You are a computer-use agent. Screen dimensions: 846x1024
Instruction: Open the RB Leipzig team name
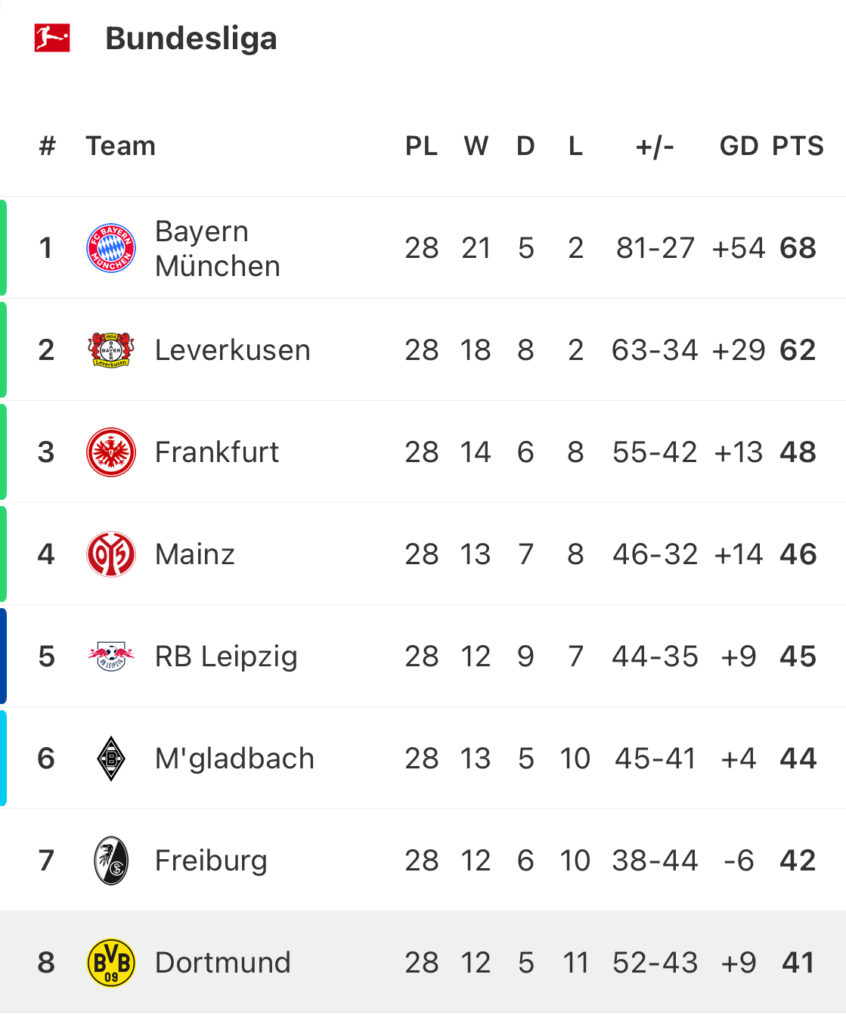(x=226, y=656)
